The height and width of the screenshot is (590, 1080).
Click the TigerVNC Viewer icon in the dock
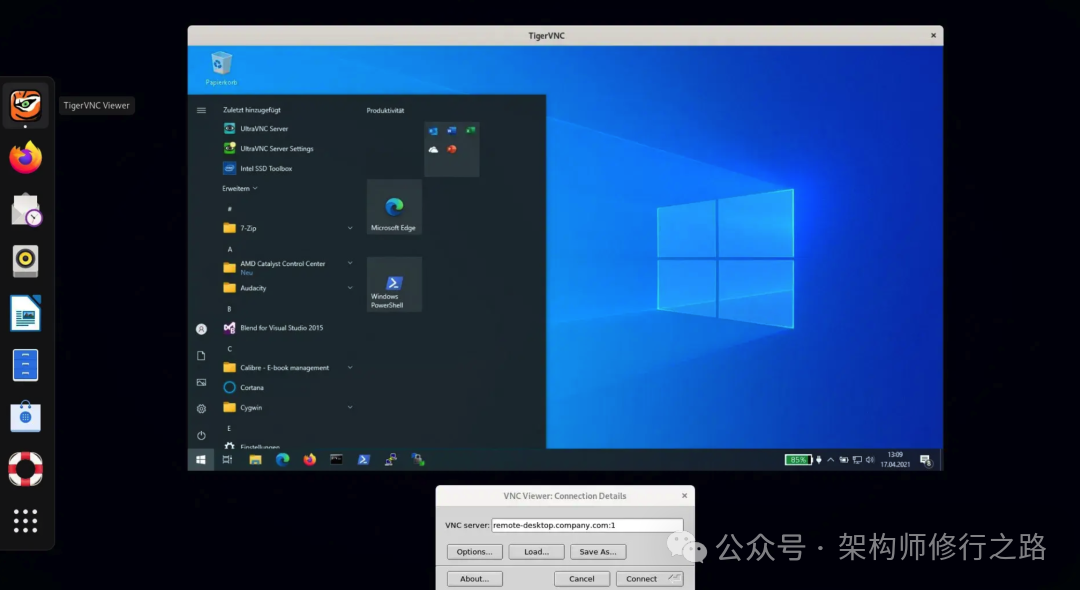[25, 104]
